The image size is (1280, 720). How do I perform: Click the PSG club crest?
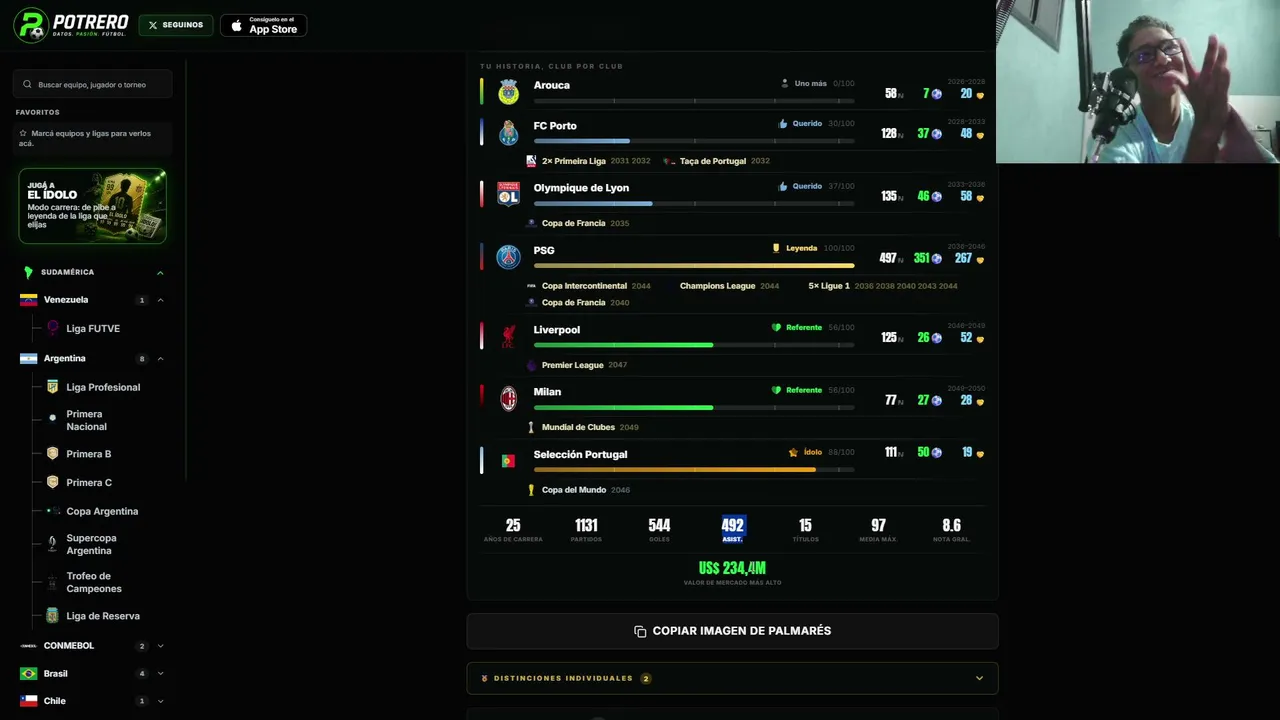coord(508,257)
